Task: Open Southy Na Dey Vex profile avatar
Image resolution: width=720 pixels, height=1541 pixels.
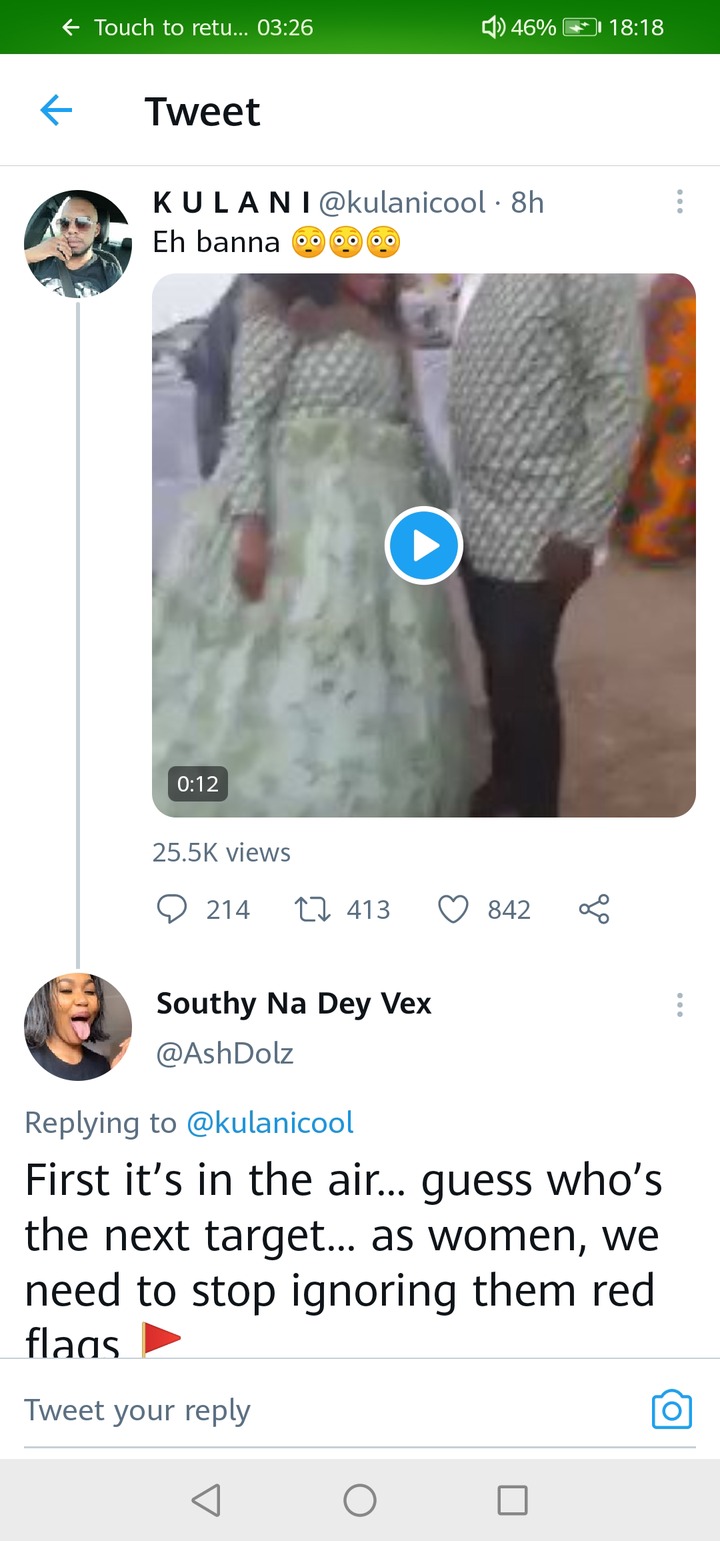Action: [x=78, y=1026]
